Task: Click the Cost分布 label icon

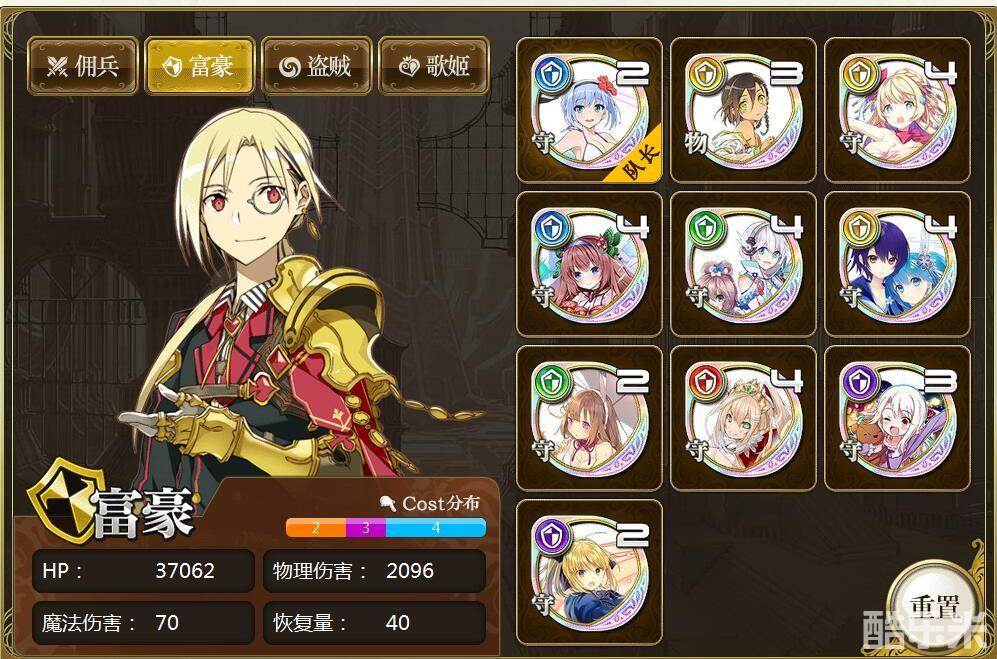Action: tap(387, 503)
